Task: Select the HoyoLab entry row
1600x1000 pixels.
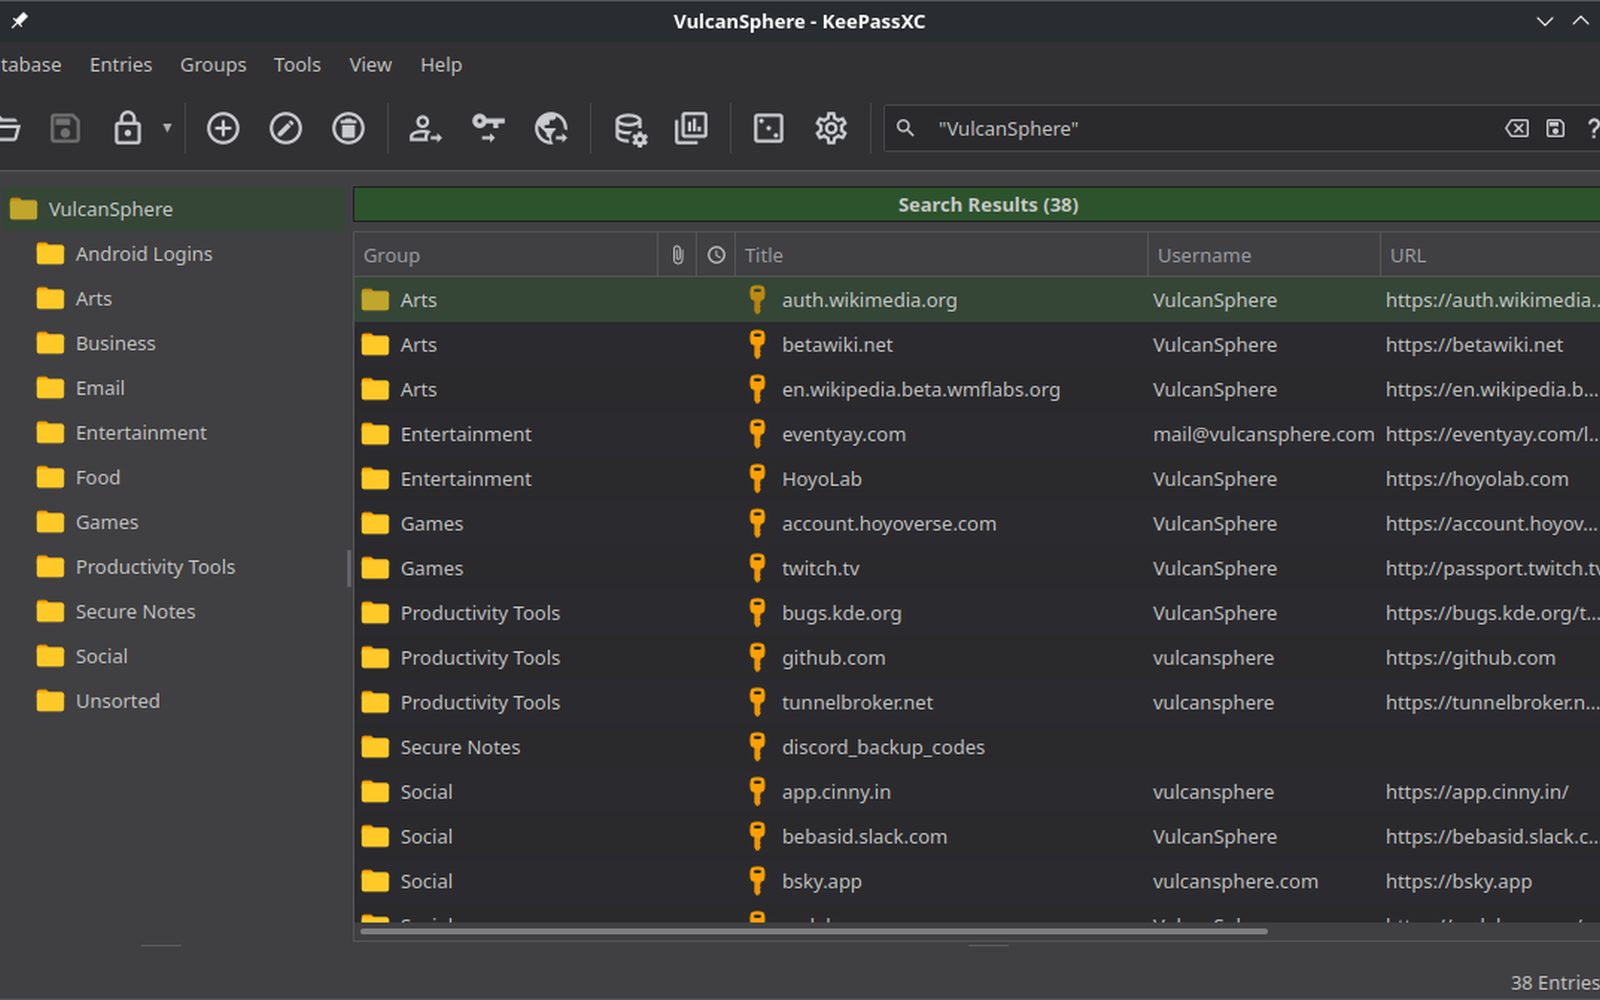Action: (977, 479)
